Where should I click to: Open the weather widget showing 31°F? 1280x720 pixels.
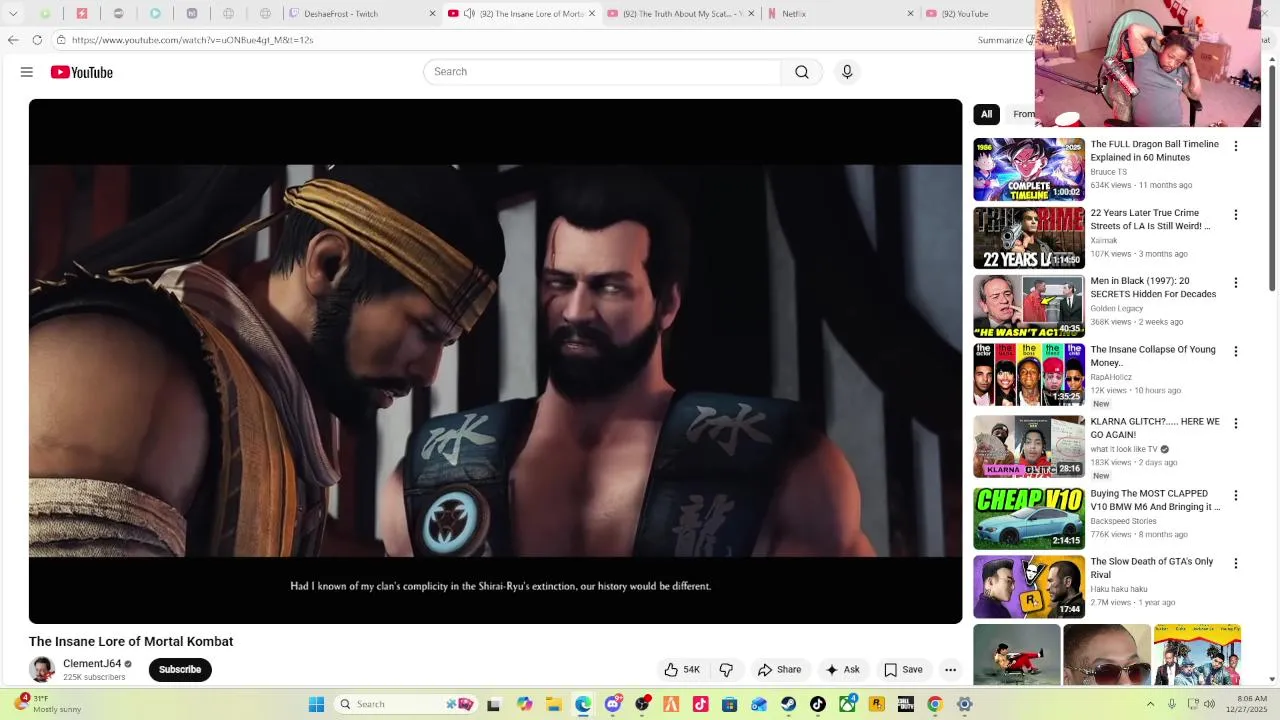(48, 704)
